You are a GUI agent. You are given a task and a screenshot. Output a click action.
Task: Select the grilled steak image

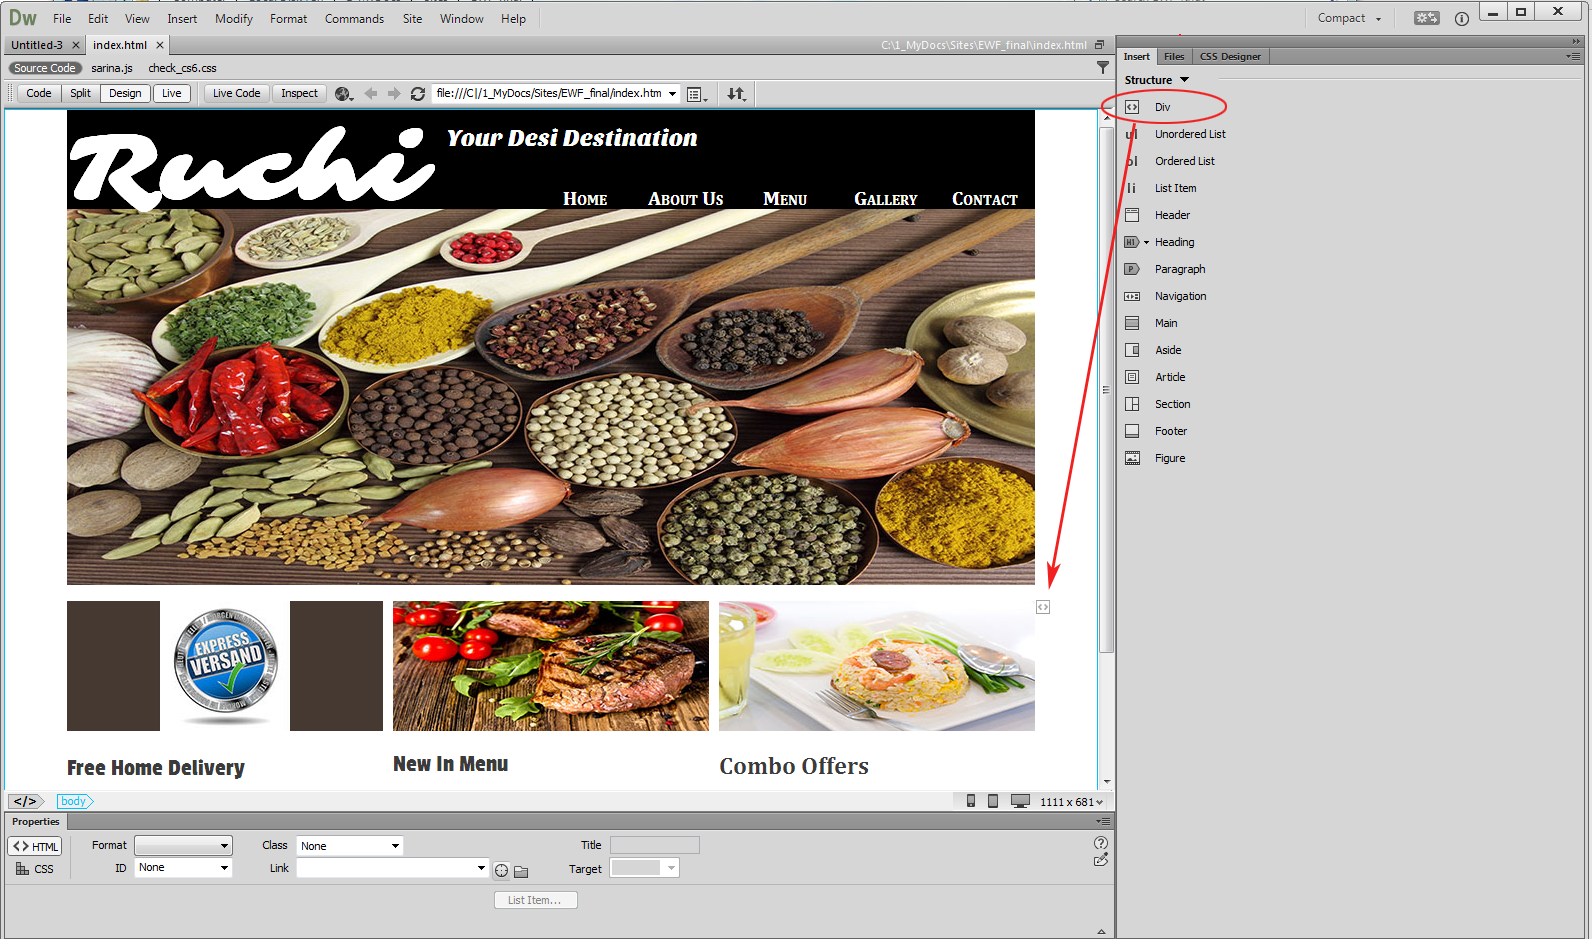click(551, 666)
